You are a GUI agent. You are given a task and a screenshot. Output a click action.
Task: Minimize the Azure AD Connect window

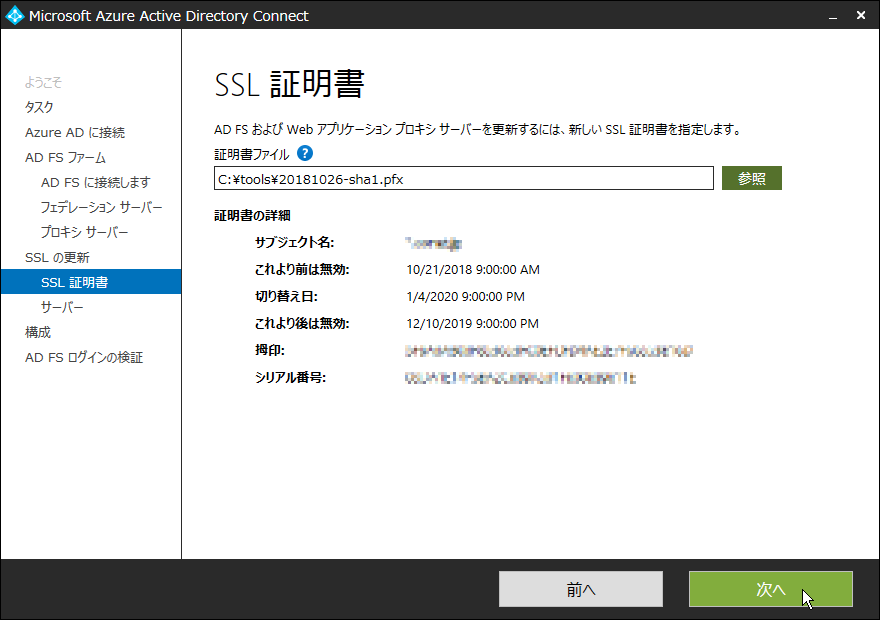pyautogui.click(x=833, y=16)
